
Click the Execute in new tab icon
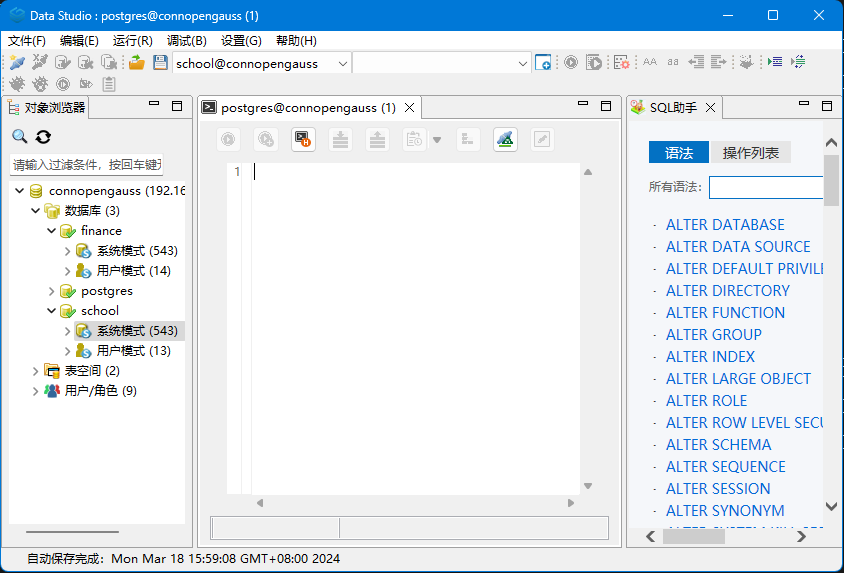(x=266, y=140)
